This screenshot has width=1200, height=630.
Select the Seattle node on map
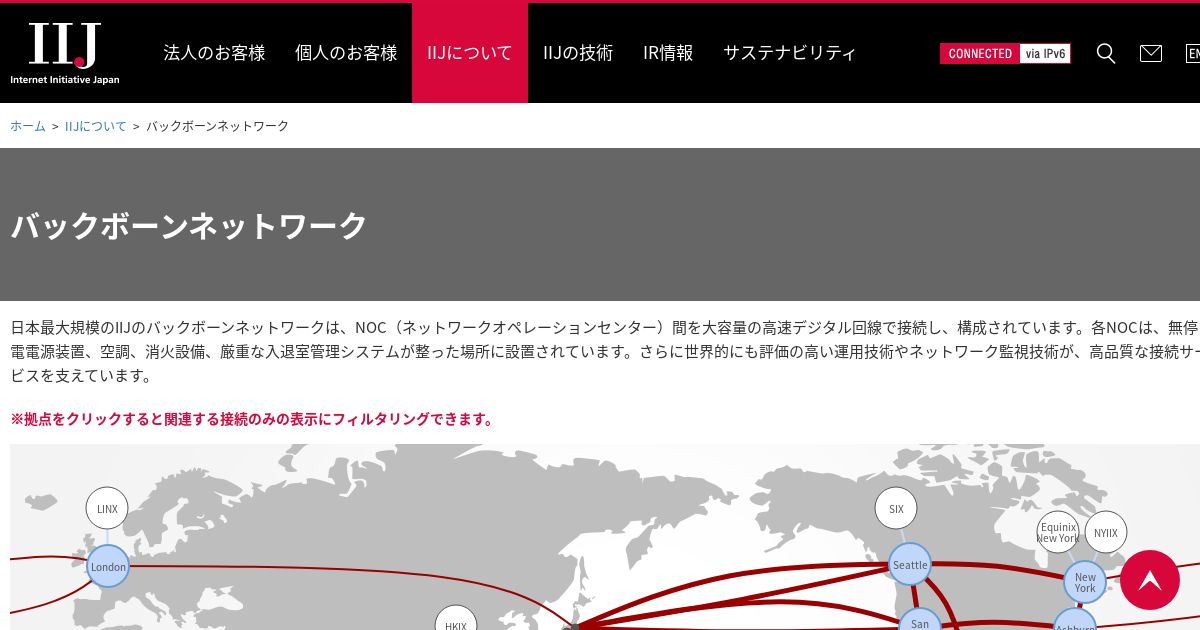coord(910,565)
